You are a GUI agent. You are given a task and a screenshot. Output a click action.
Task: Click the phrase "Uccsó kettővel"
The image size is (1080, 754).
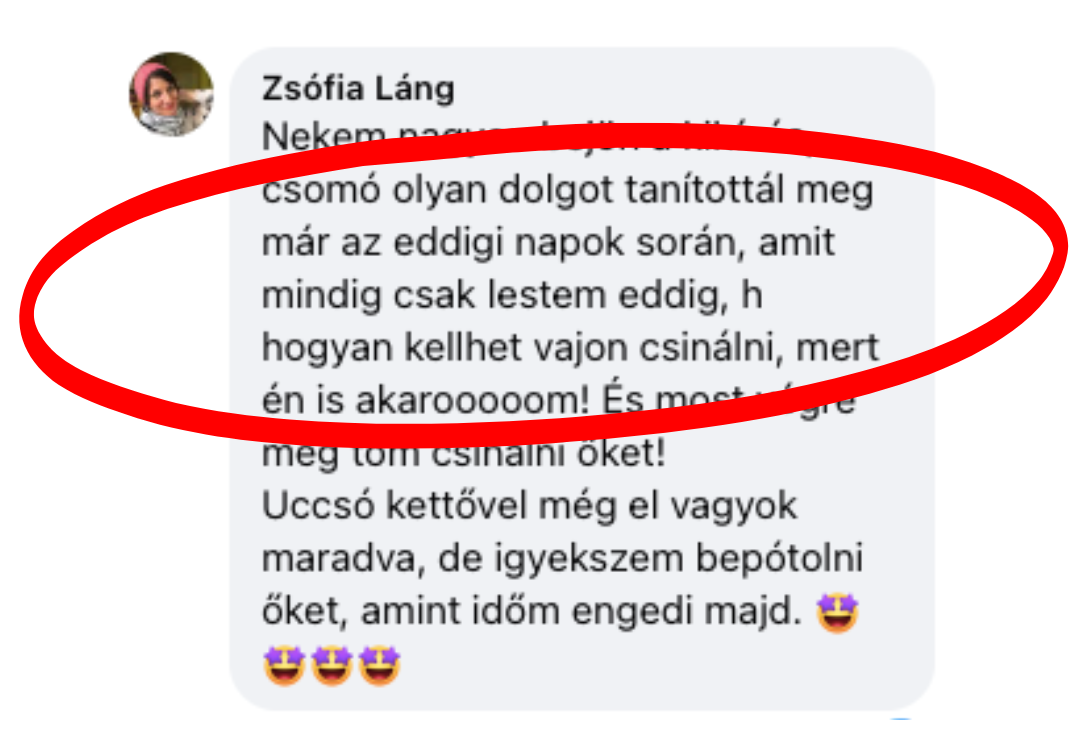click(393, 505)
